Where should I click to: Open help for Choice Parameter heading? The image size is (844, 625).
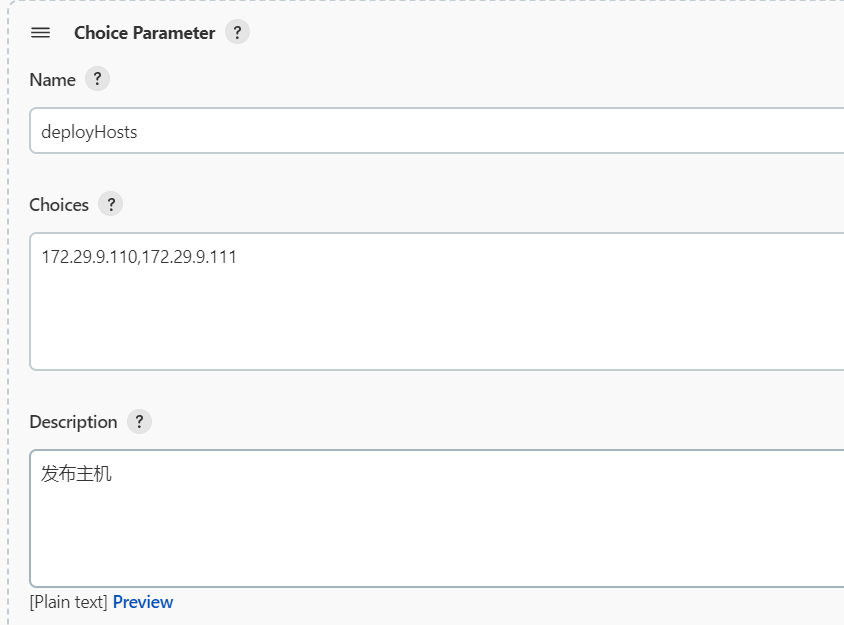(x=237, y=32)
